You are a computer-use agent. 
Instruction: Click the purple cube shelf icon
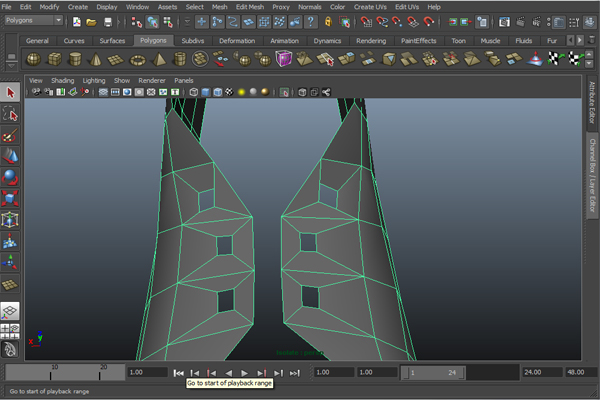coord(284,59)
